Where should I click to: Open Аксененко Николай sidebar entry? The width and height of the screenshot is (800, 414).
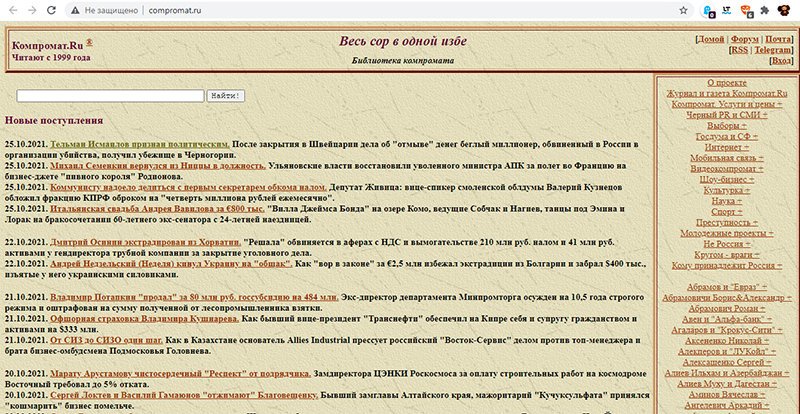727,341
